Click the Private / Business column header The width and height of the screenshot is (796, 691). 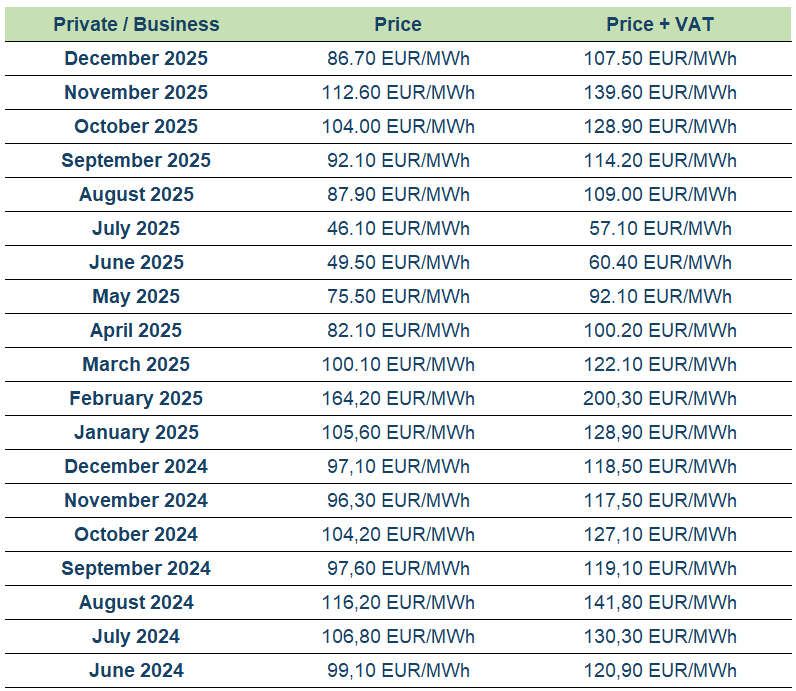136,24
